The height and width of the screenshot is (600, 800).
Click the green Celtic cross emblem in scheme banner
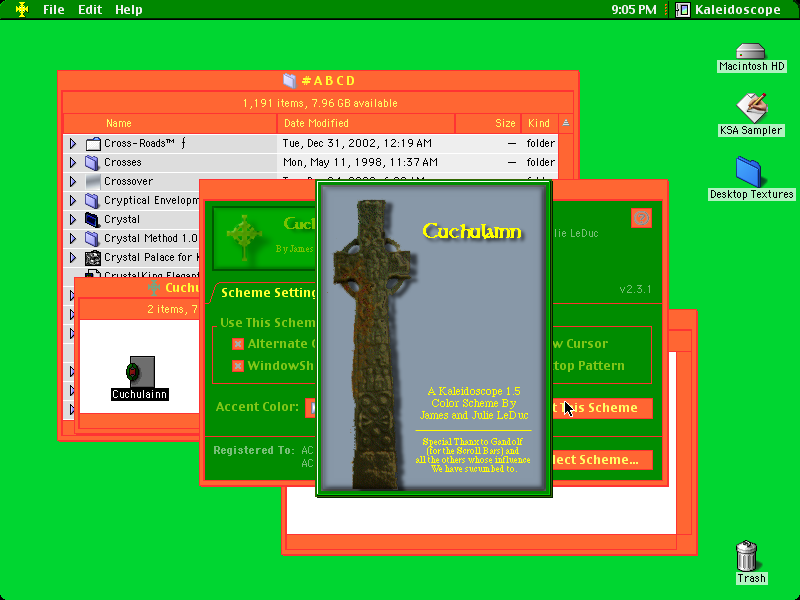[245, 238]
